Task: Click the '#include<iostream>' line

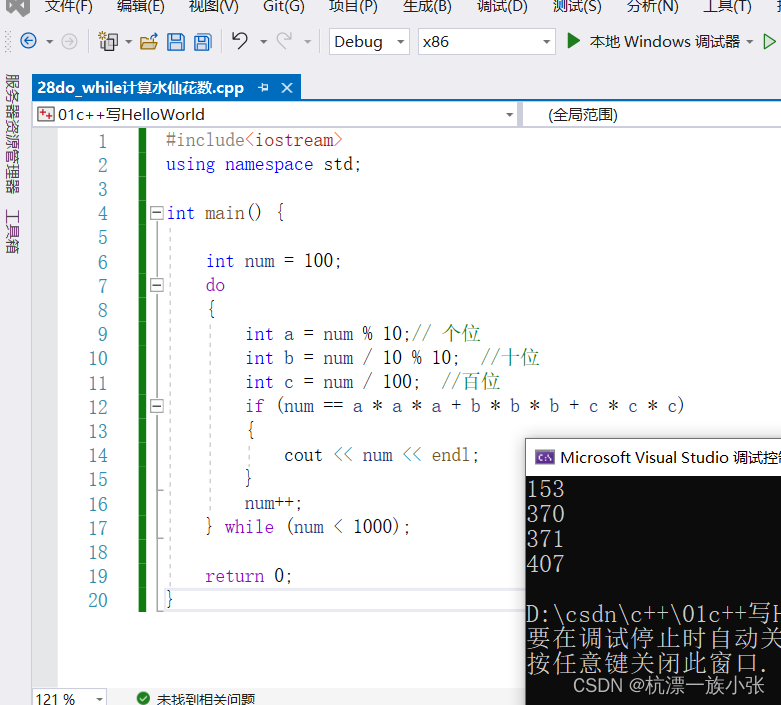Action: click(x=254, y=140)
